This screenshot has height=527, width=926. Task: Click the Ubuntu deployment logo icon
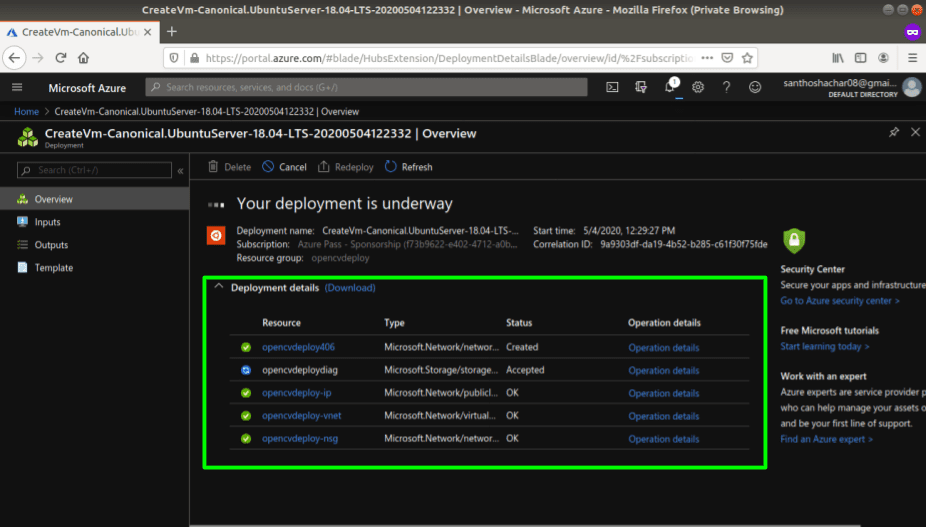tap(216, 236)
